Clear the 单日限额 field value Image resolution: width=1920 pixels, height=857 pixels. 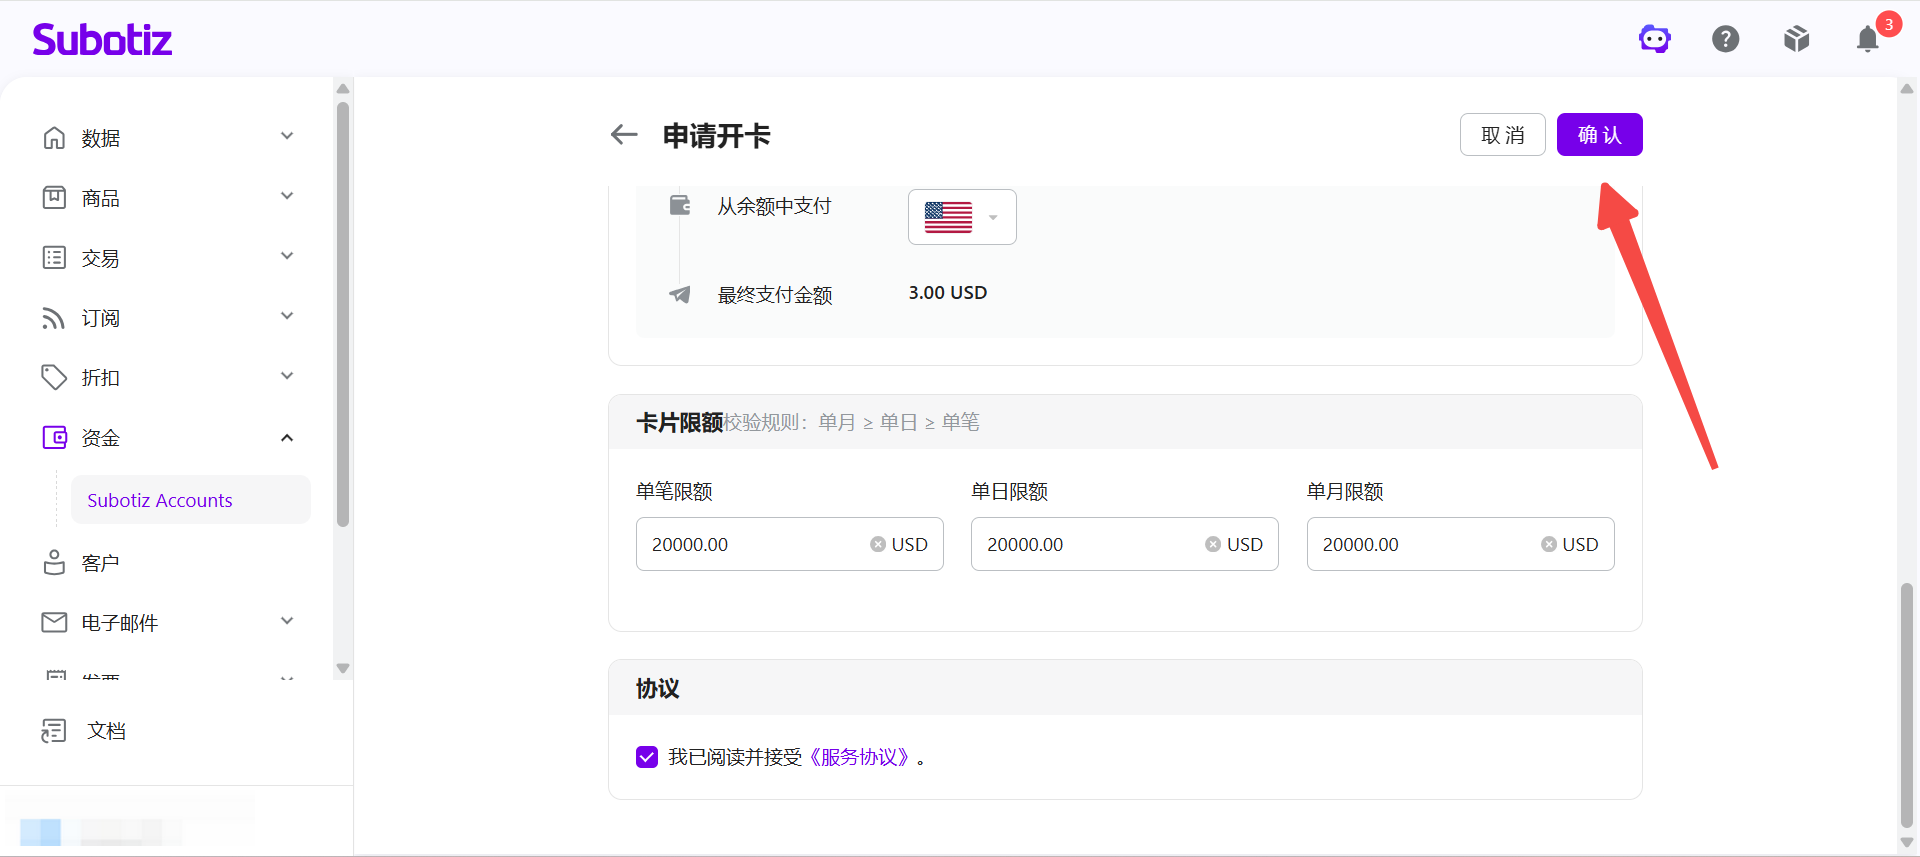pyautogui.click(x=1213, y=544)
